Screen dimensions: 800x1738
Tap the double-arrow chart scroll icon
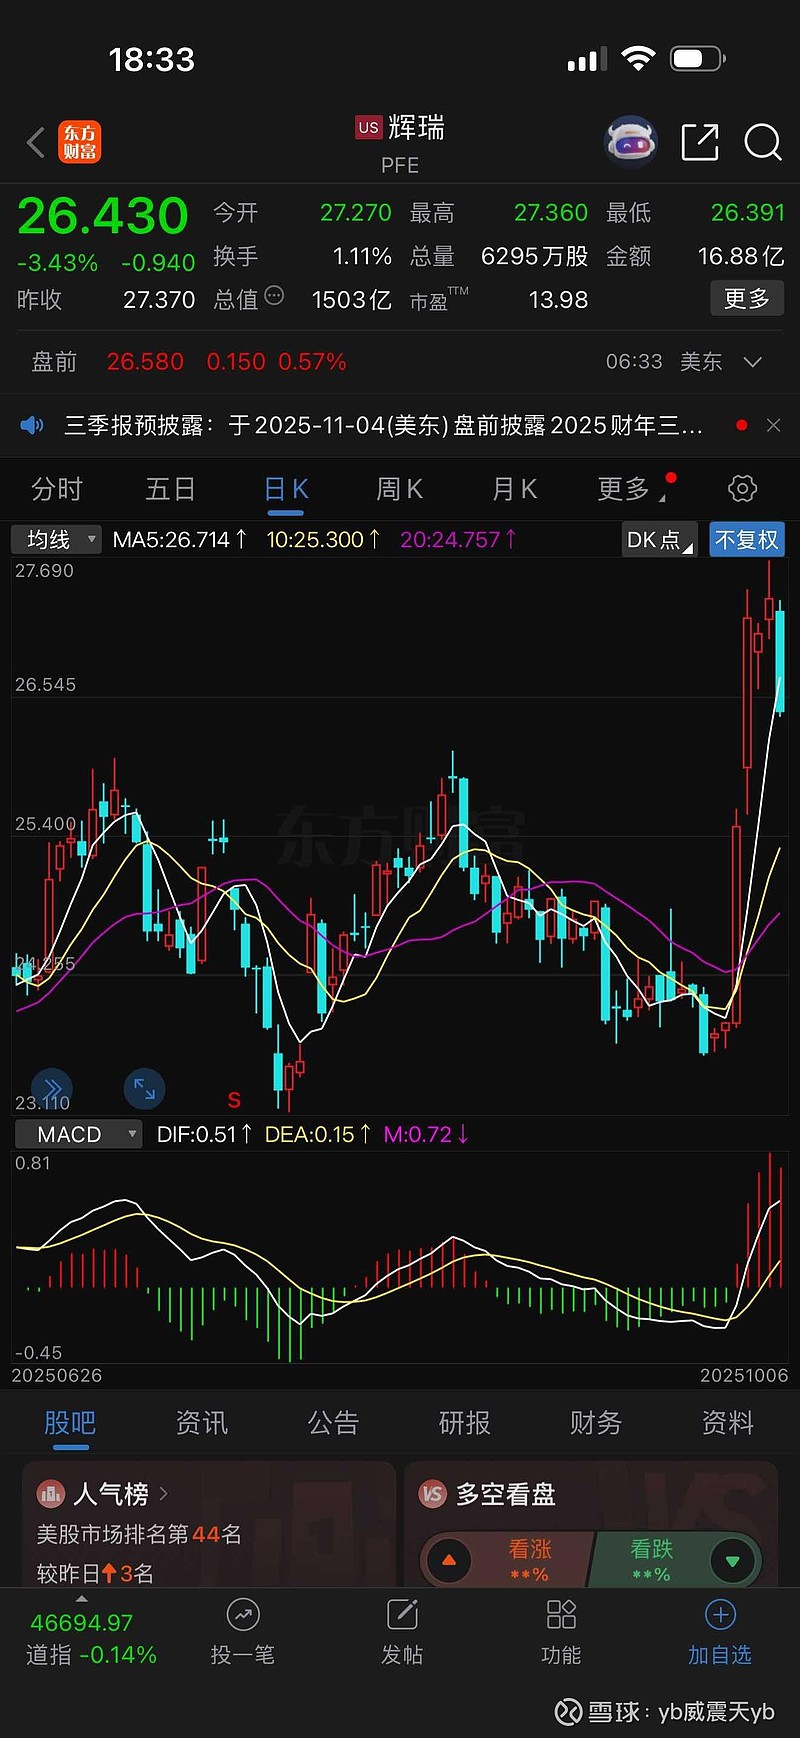52,1088
